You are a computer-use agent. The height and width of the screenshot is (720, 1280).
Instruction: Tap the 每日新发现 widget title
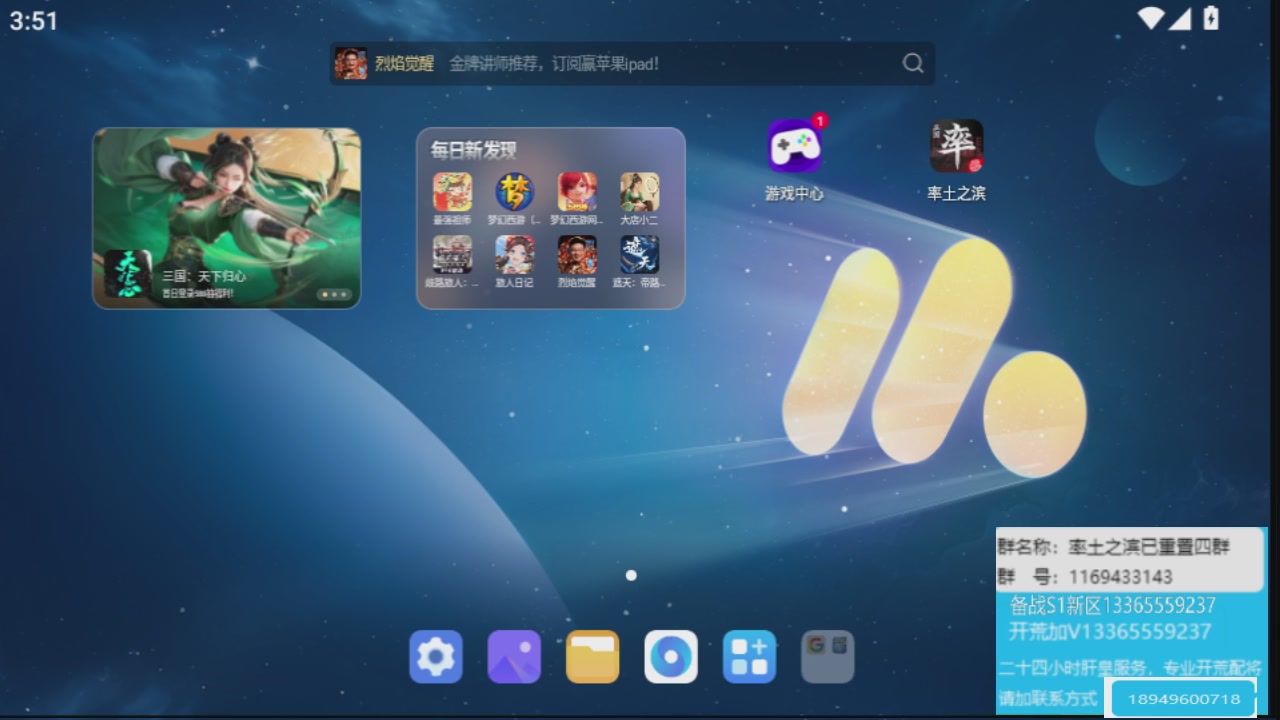473,151
